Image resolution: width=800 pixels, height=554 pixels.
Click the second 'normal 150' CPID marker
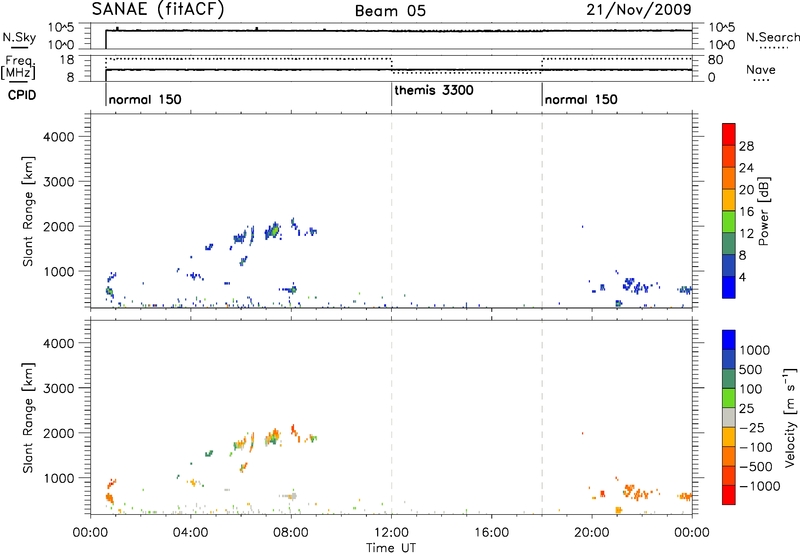click(581, 99)
